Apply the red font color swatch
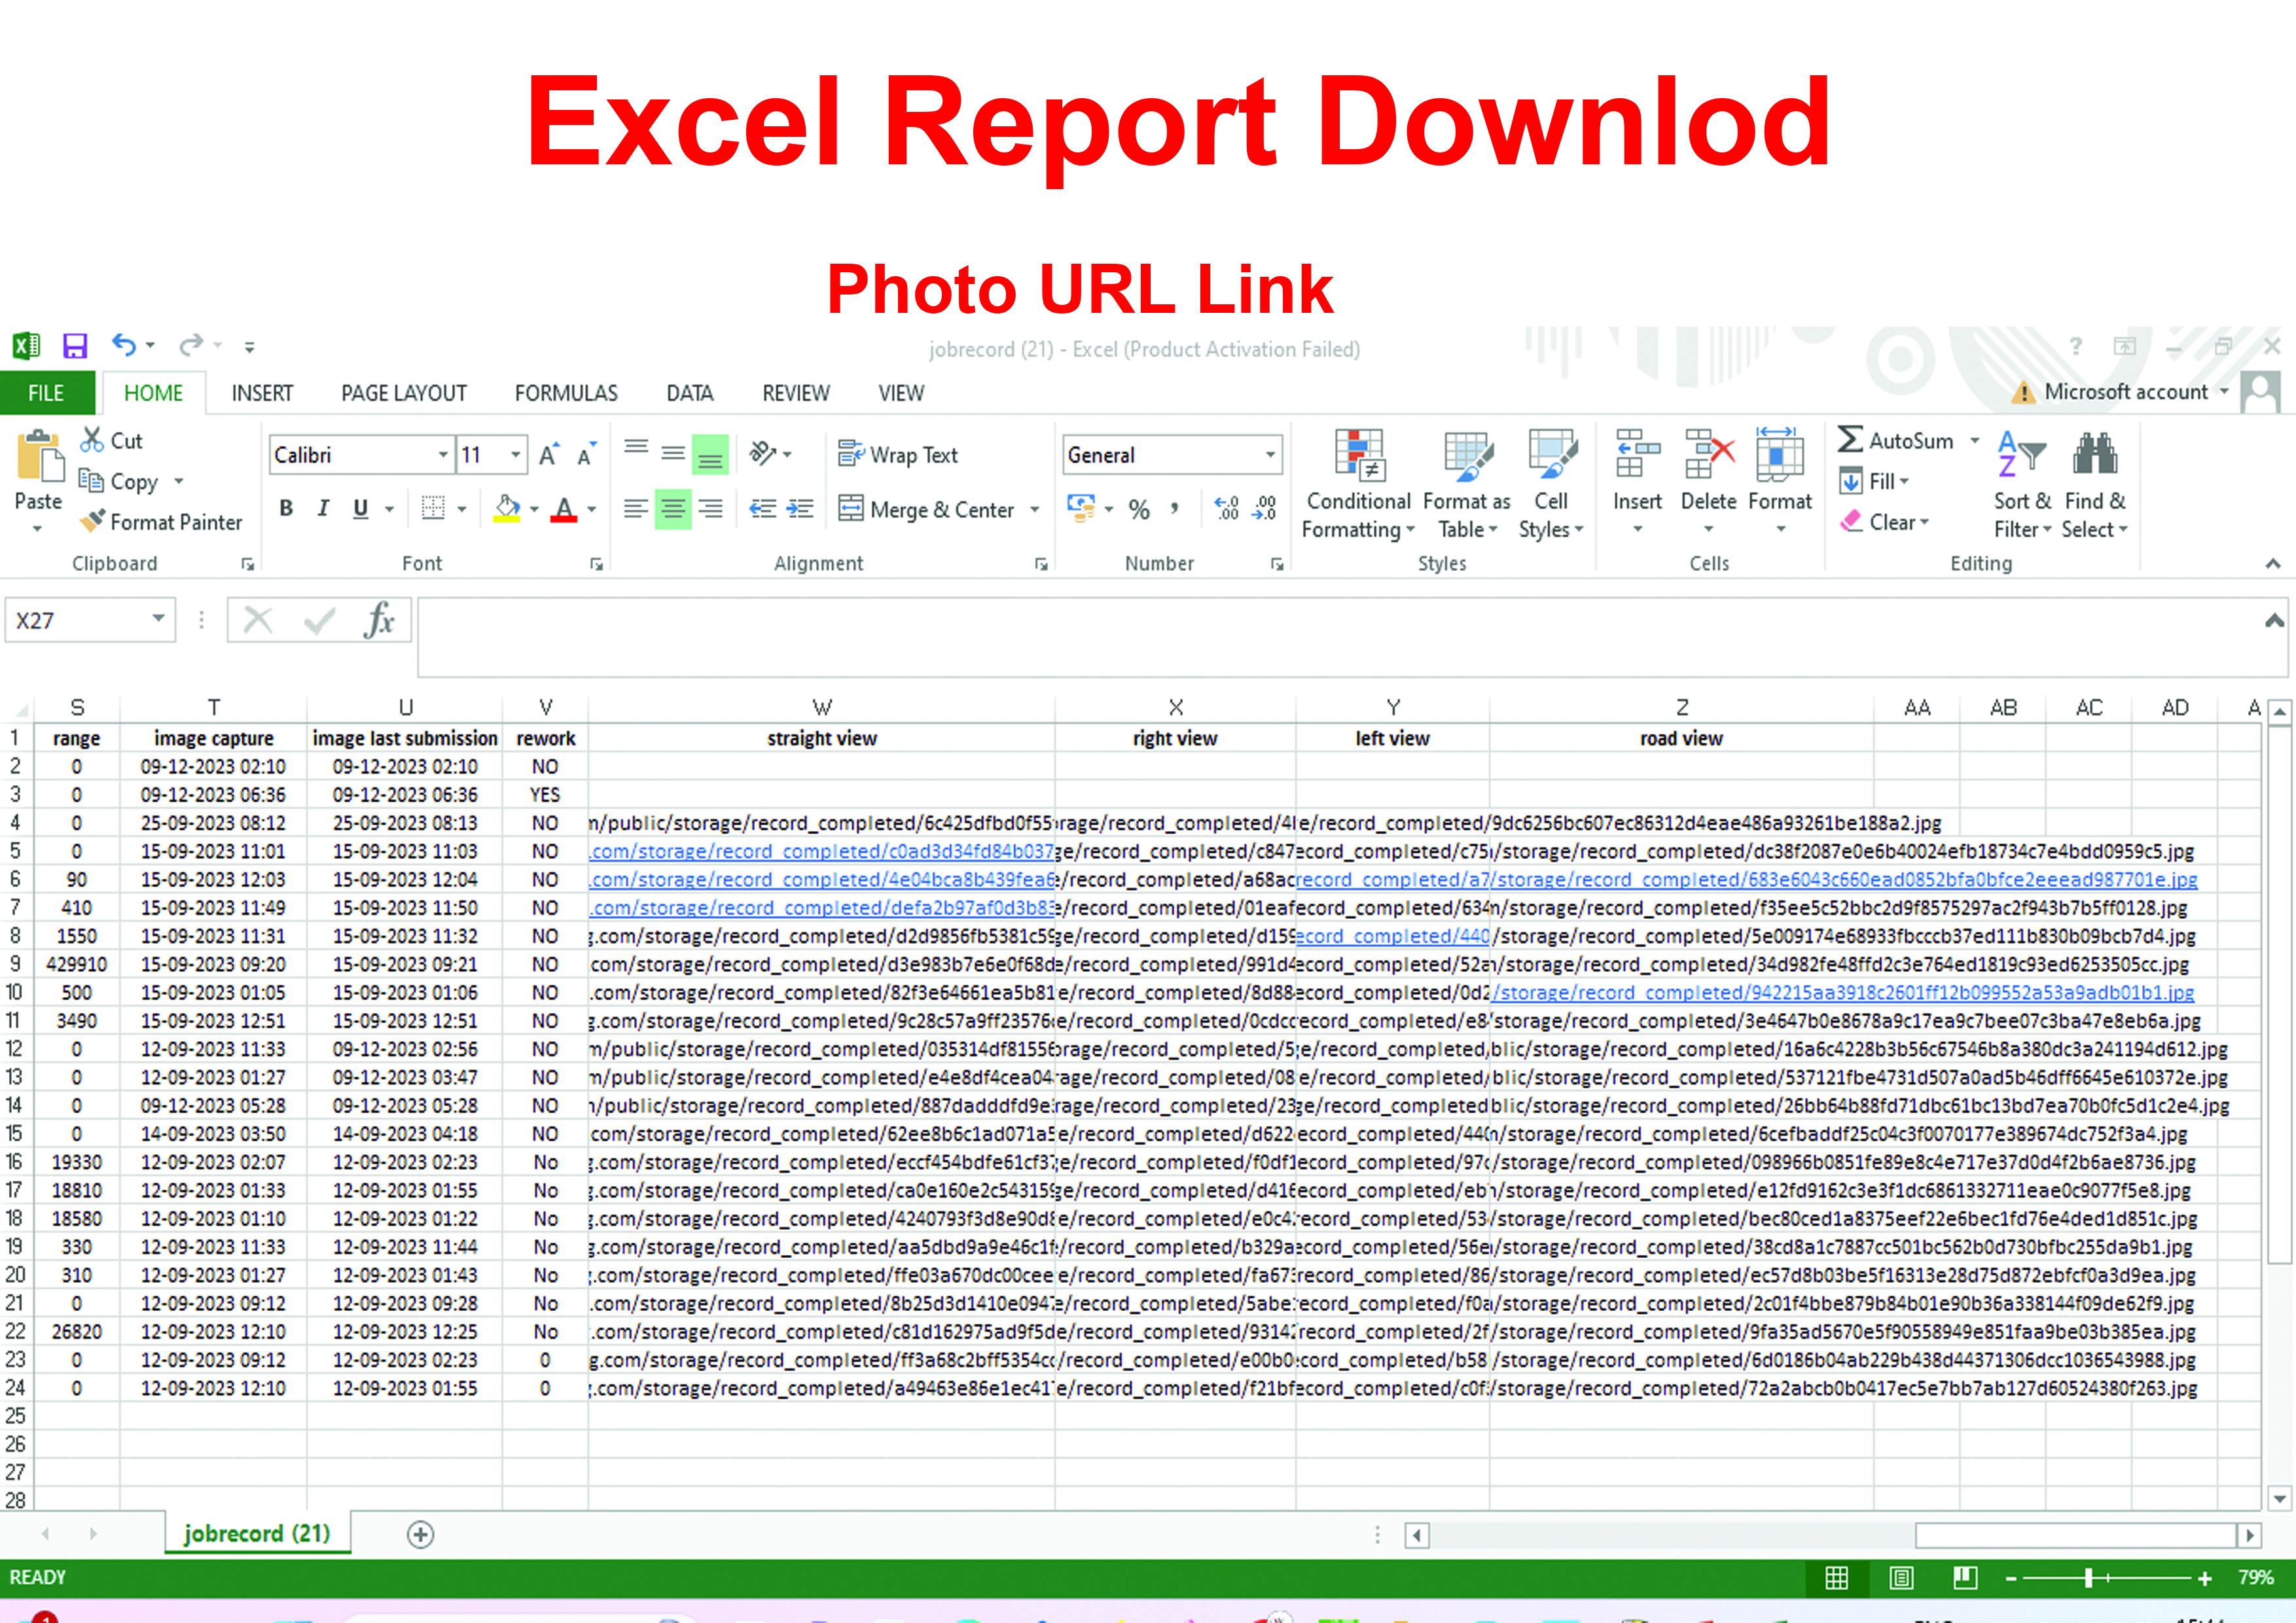The height and width of the screenshot is (1623, 2296). (565, 509)
